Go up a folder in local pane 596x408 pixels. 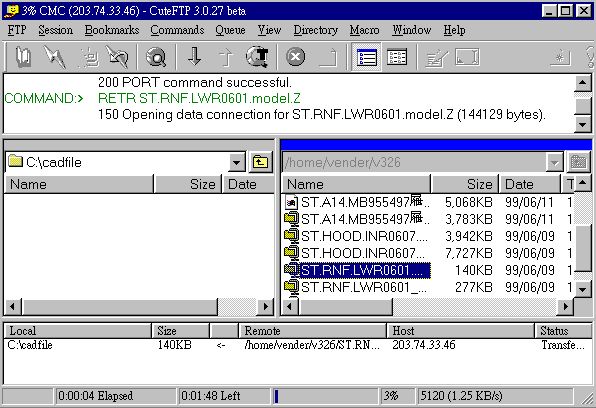pyautogui.click(x=260, y=162)
